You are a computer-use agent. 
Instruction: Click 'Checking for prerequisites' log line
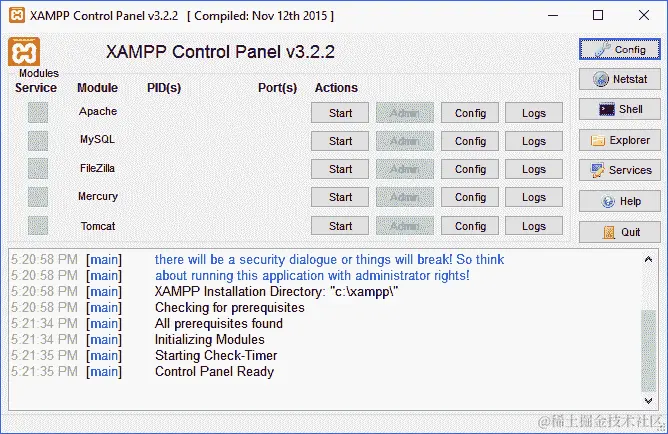pos(230,308)
